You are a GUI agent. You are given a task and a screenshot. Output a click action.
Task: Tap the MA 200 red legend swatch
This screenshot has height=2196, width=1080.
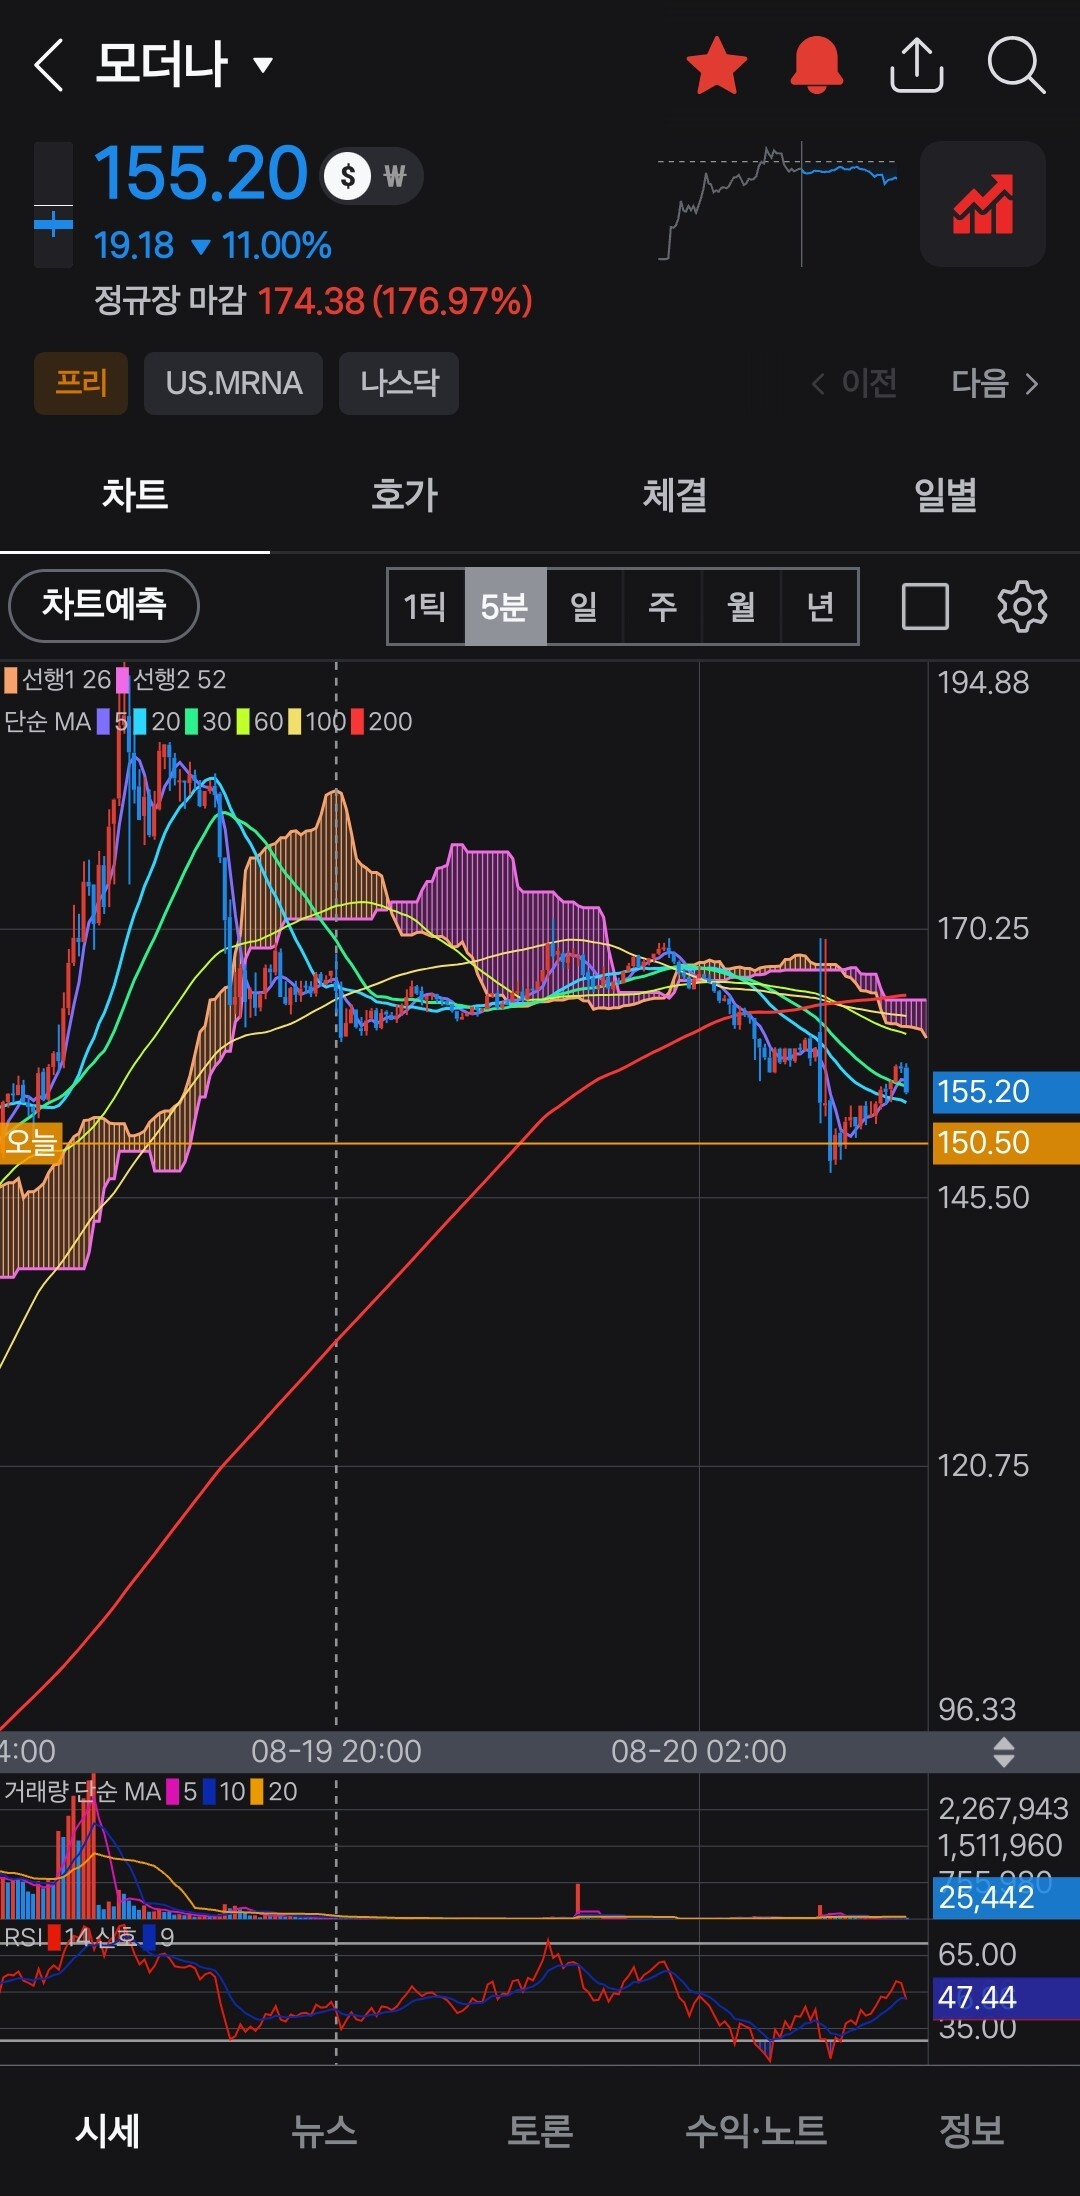click(357, 722)
